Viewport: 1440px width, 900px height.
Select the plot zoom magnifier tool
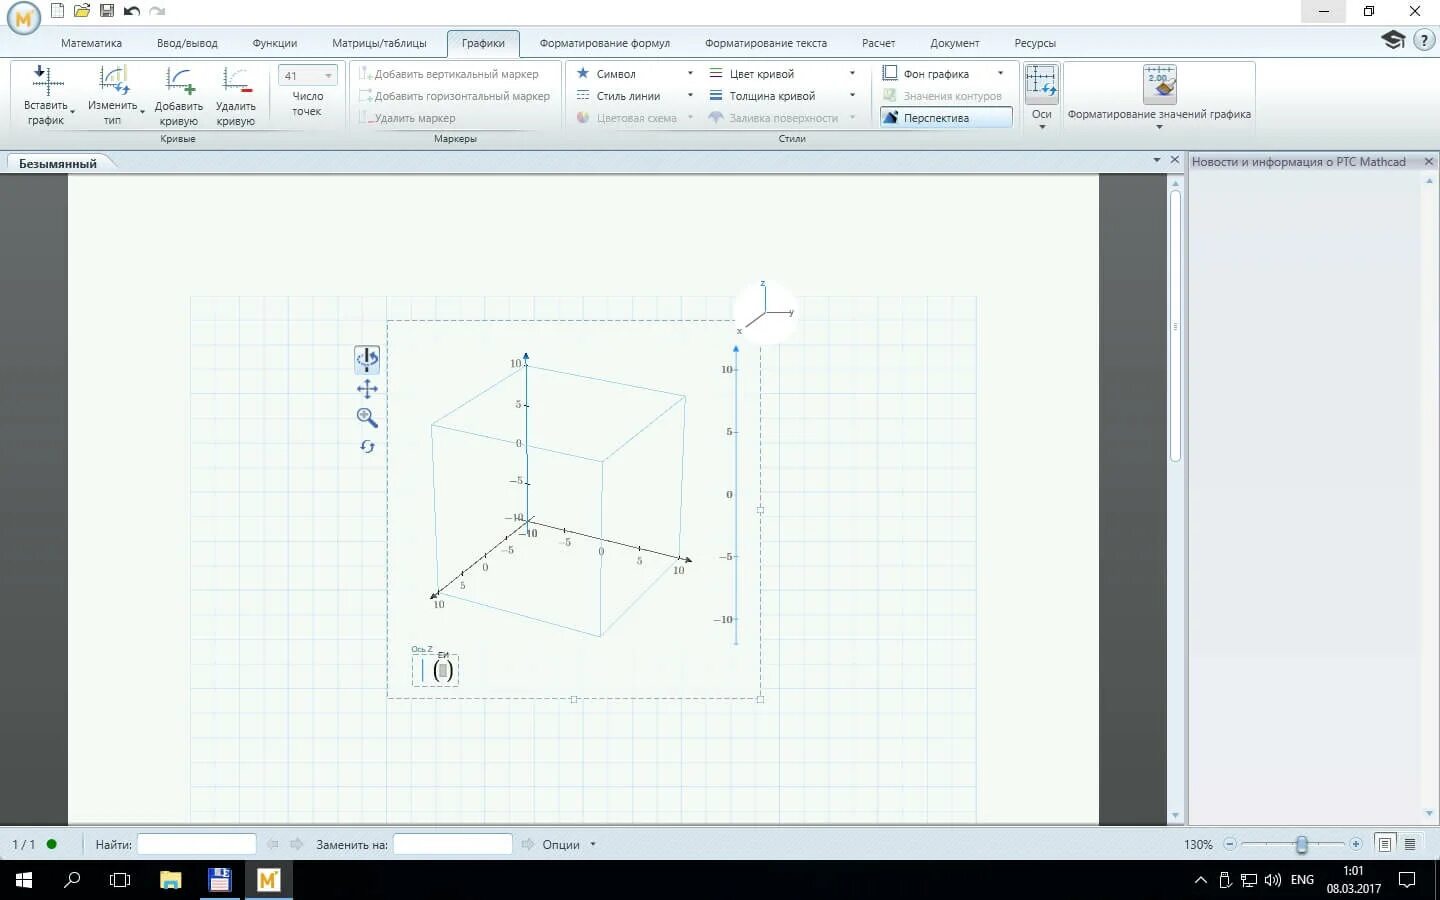367,418
